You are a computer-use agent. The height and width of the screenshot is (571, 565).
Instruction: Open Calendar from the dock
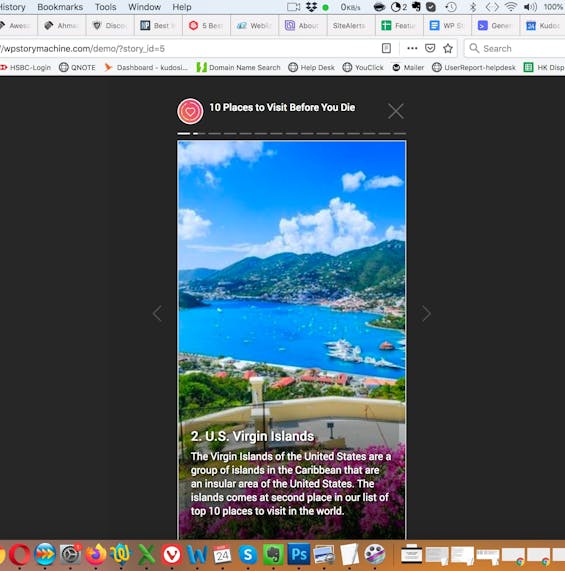coord(222,555)
